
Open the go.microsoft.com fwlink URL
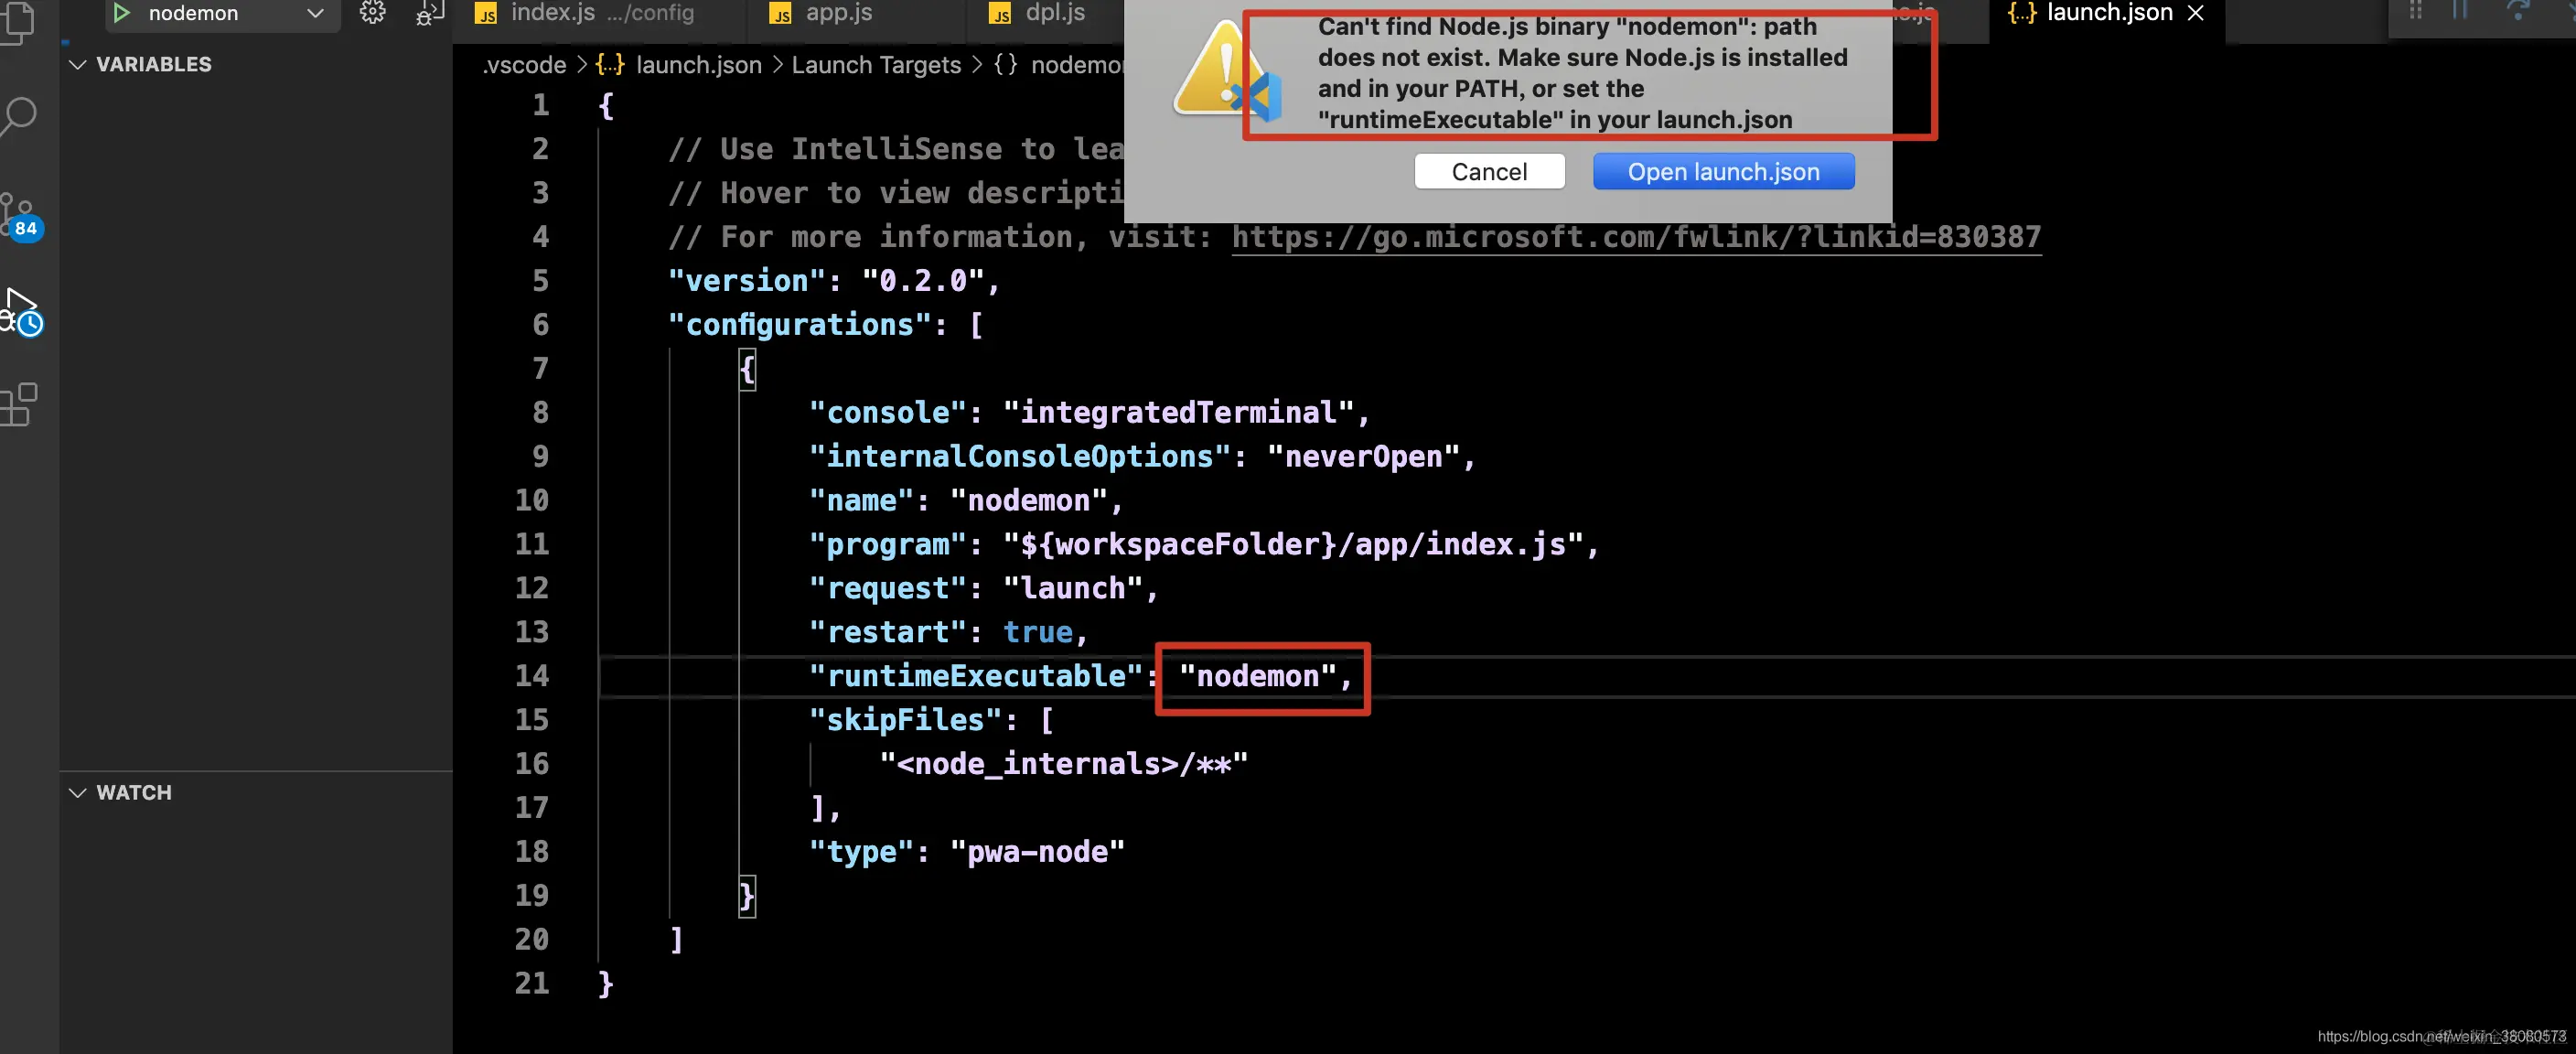1635,237
